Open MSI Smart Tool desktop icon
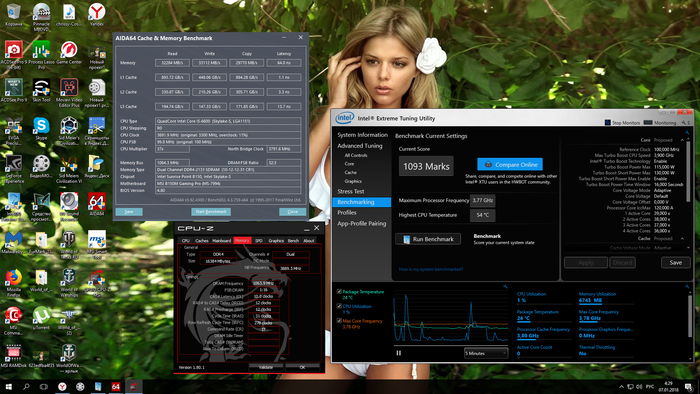 click(x=96, y=245)
